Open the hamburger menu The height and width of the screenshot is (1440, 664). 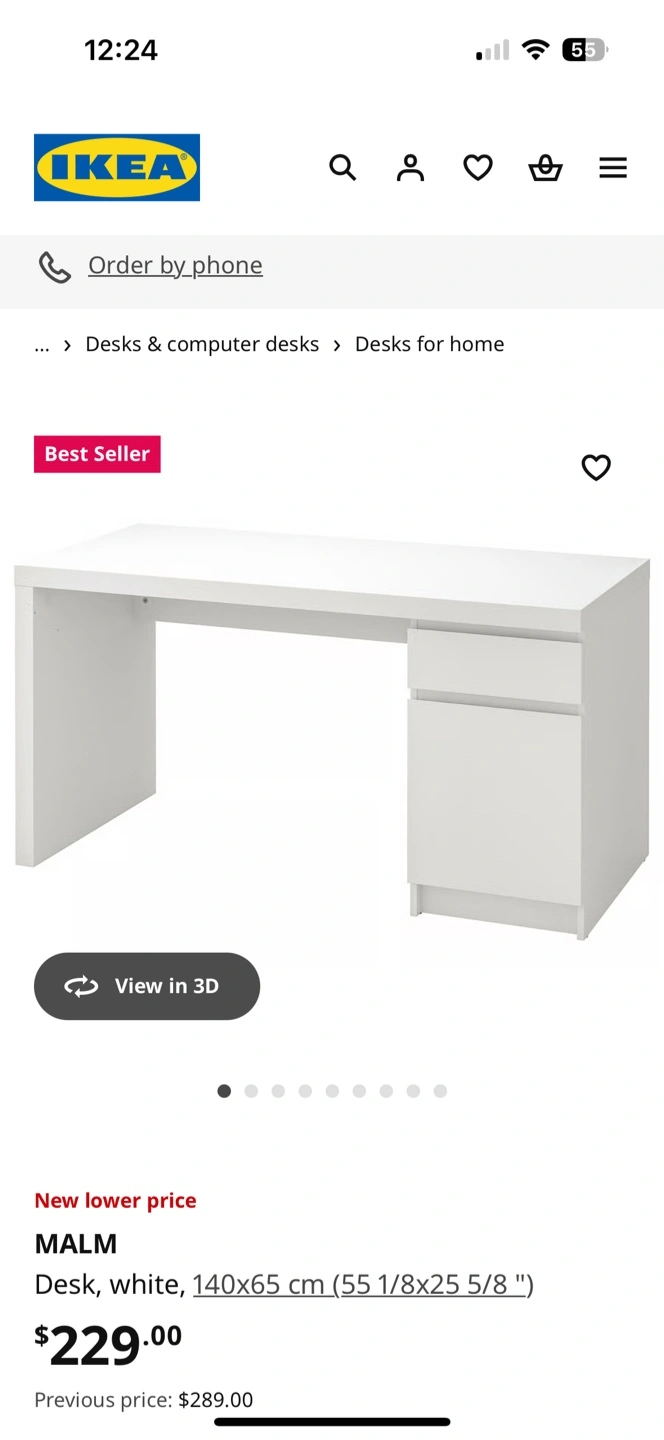pyautogui.click(x=613, y=167)
